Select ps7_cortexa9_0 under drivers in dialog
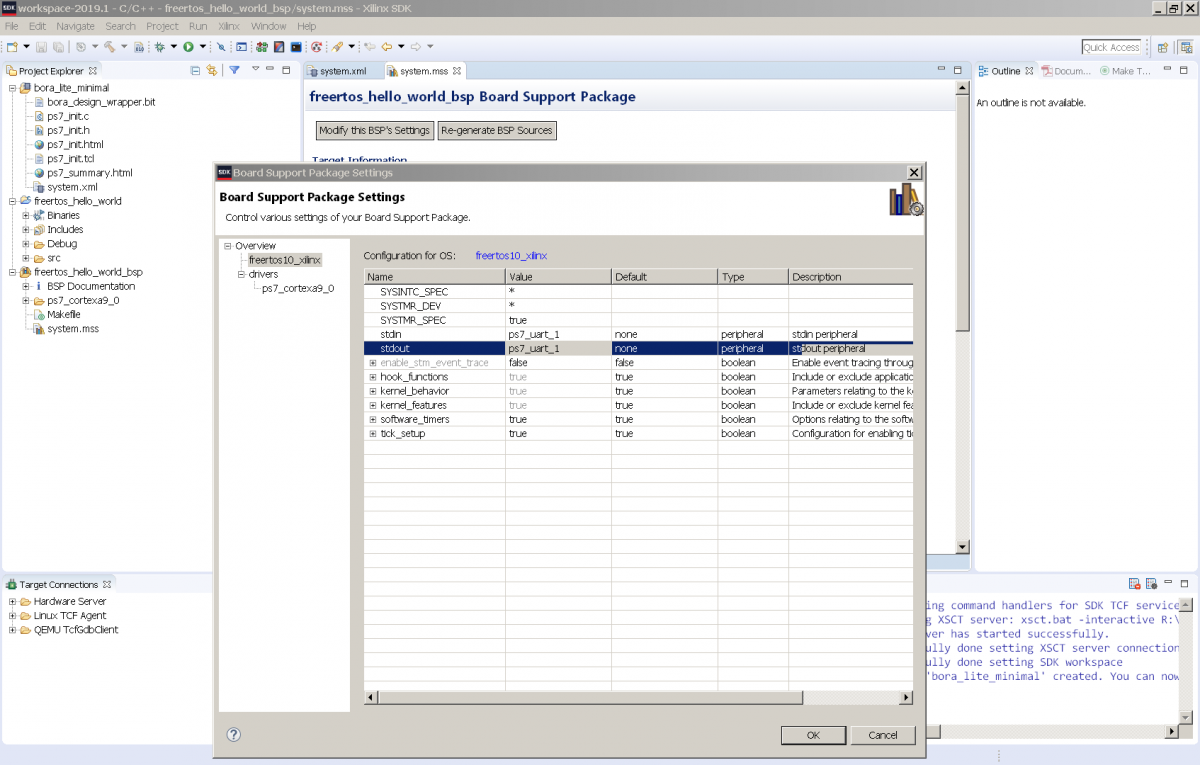 click(x=297, y=288)
